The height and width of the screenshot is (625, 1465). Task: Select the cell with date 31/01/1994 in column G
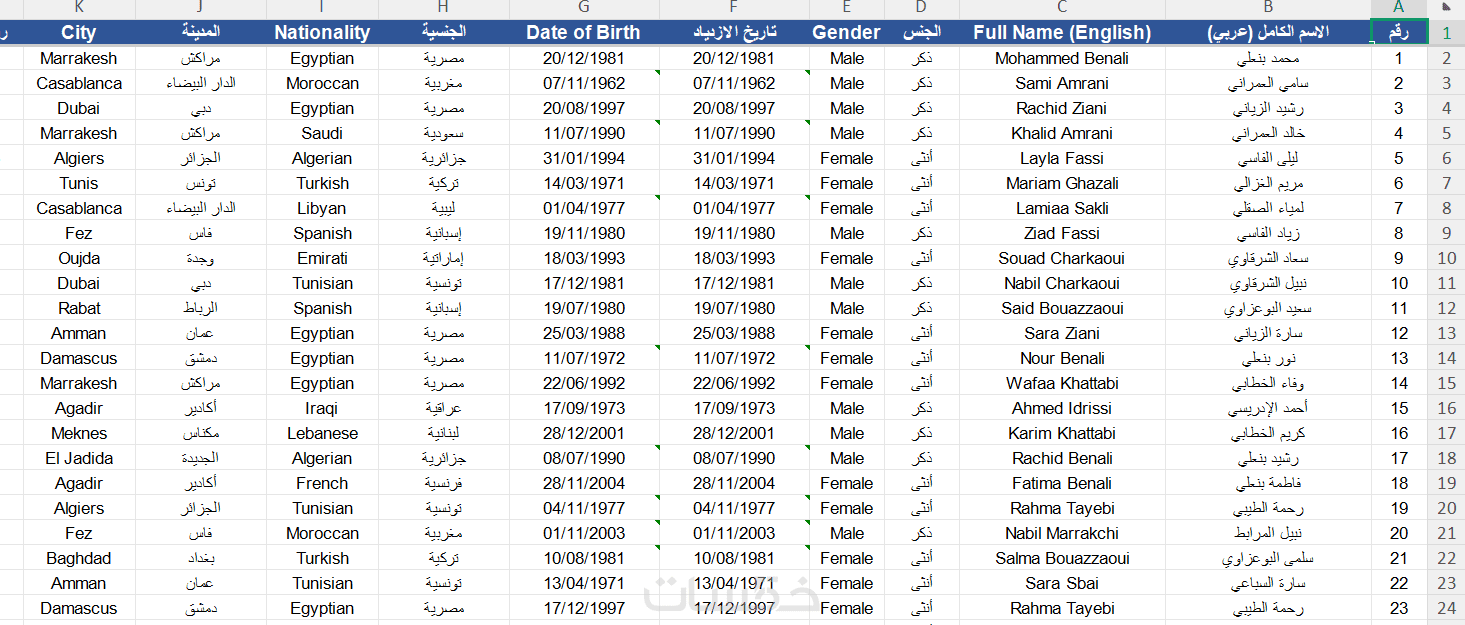584,158
